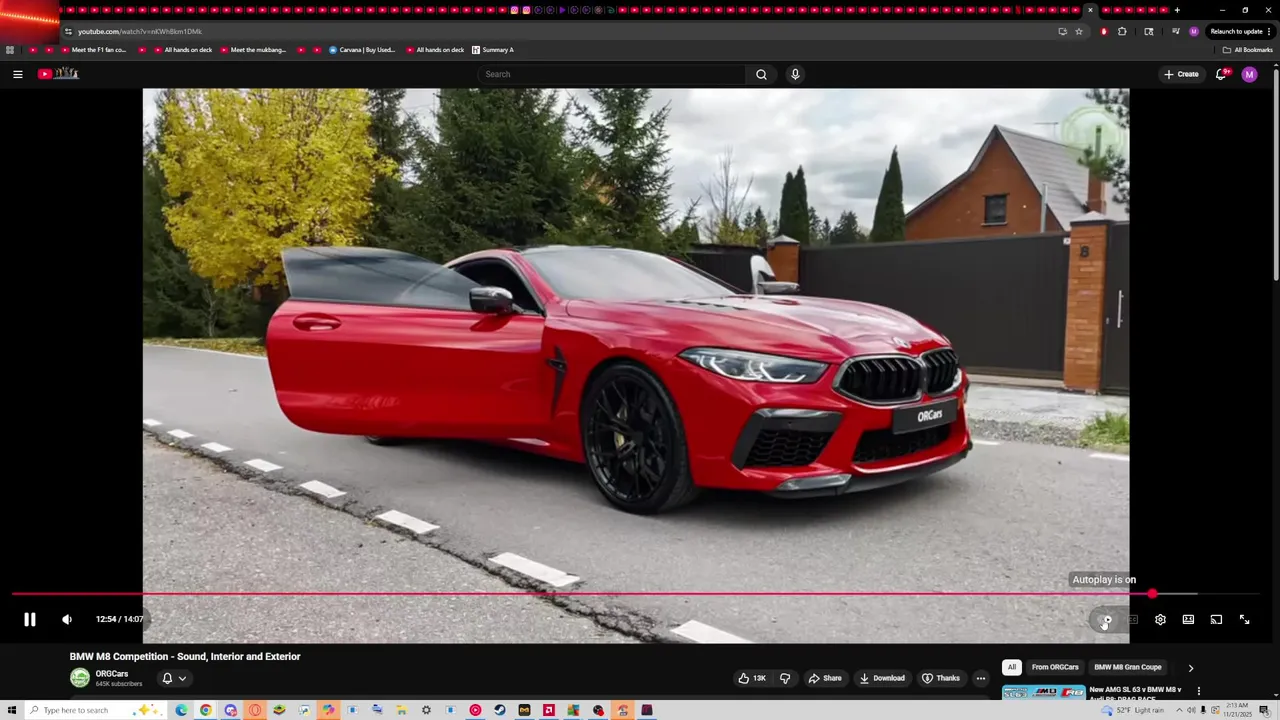This screenshot has height=720, width=1280.
Task: Open the taskbar clock and date
Action: click(x=1236, y=710)
